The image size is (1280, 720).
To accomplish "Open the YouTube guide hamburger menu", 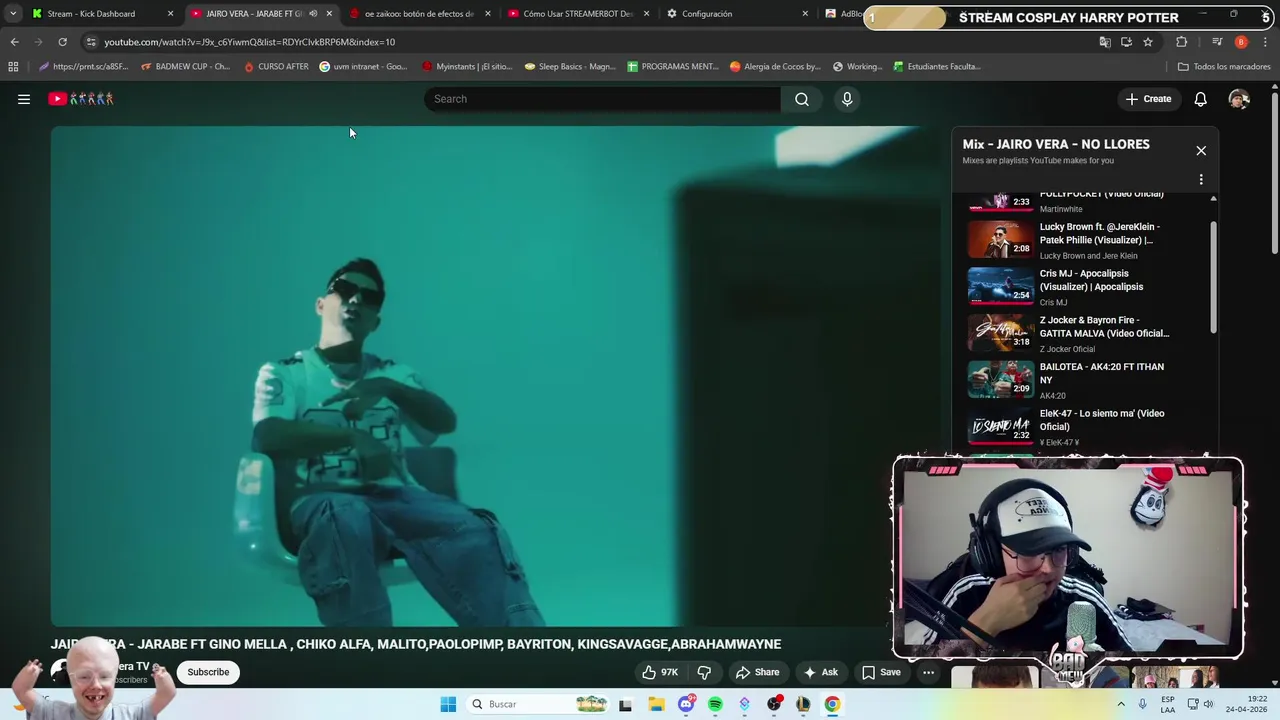I will (x=24, y=99).
